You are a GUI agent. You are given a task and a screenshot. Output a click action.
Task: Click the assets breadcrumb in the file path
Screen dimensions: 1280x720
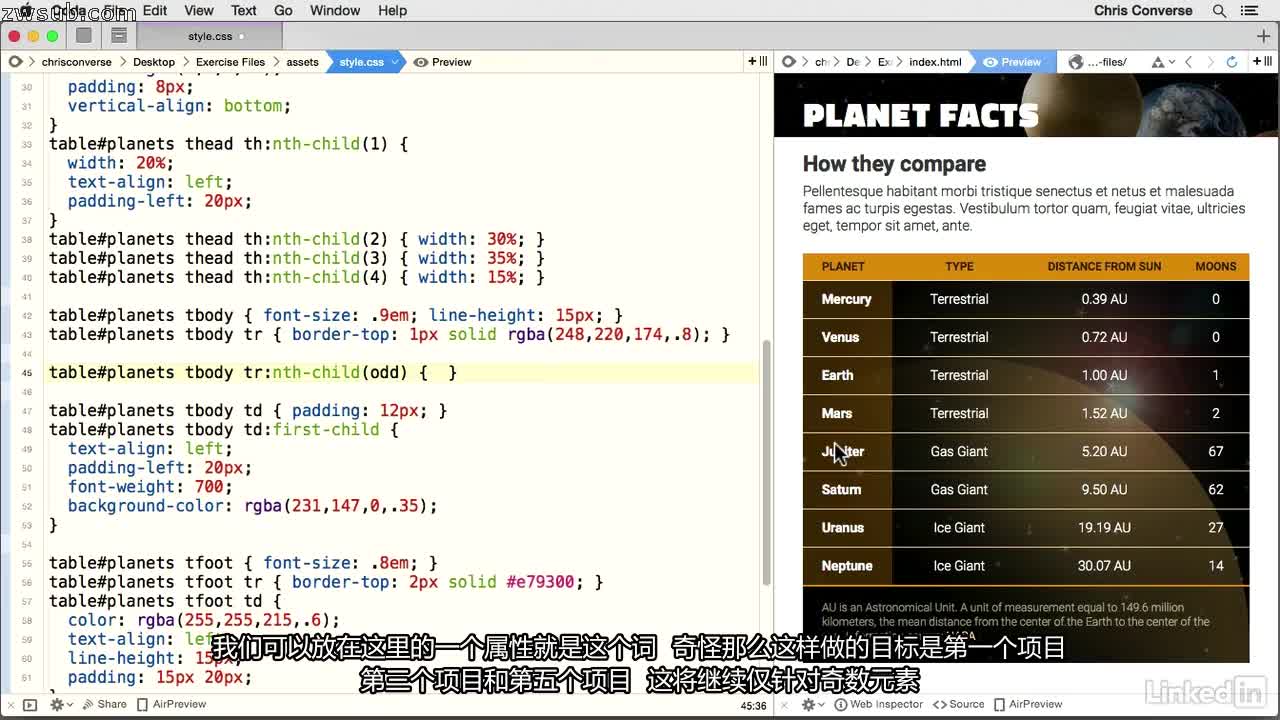pos(302,61)
